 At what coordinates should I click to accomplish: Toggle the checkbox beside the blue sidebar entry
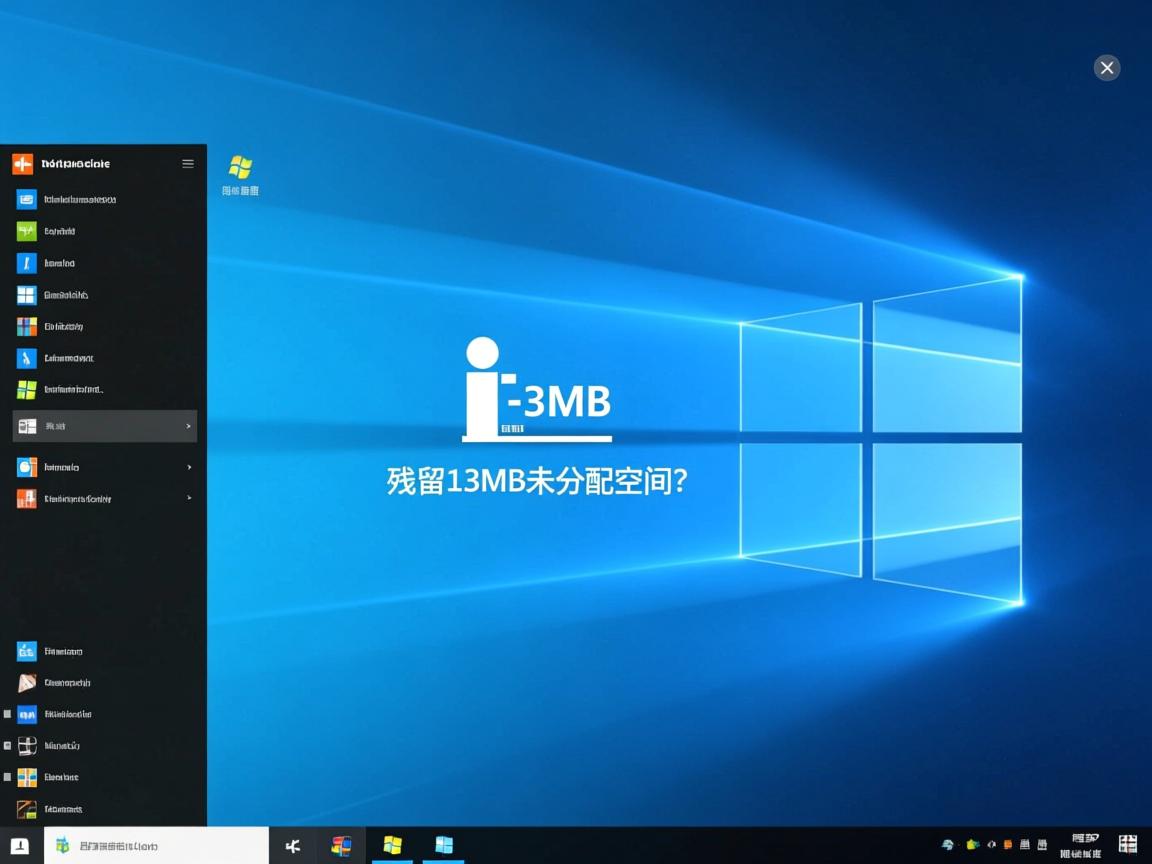pos(8,713)
